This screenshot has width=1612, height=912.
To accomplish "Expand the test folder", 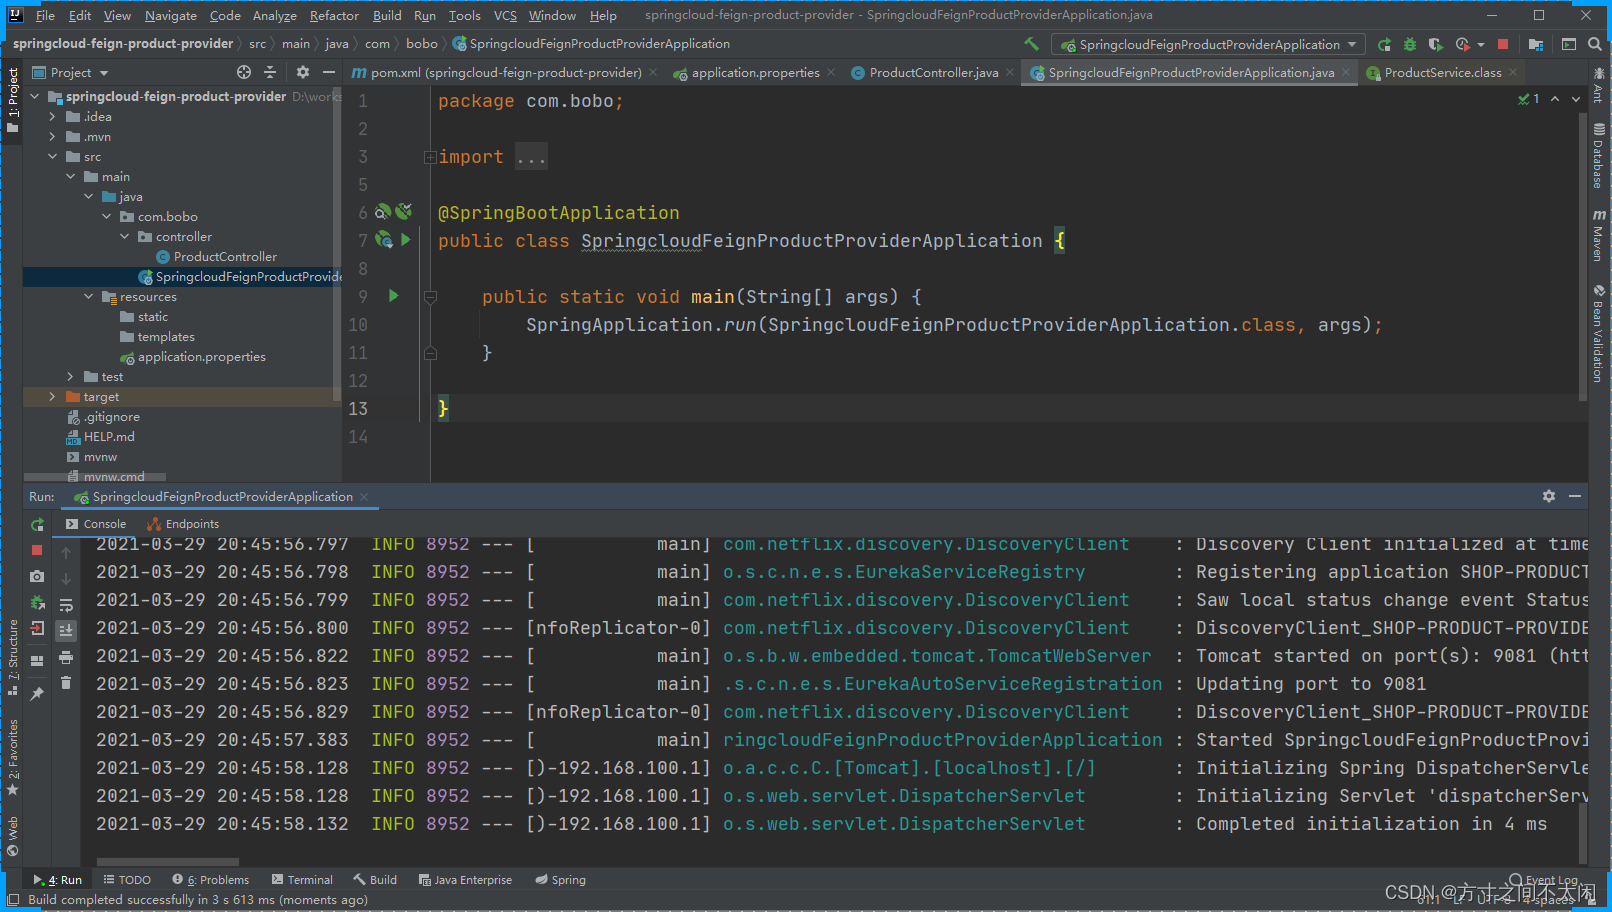I will tap(70, 377).
